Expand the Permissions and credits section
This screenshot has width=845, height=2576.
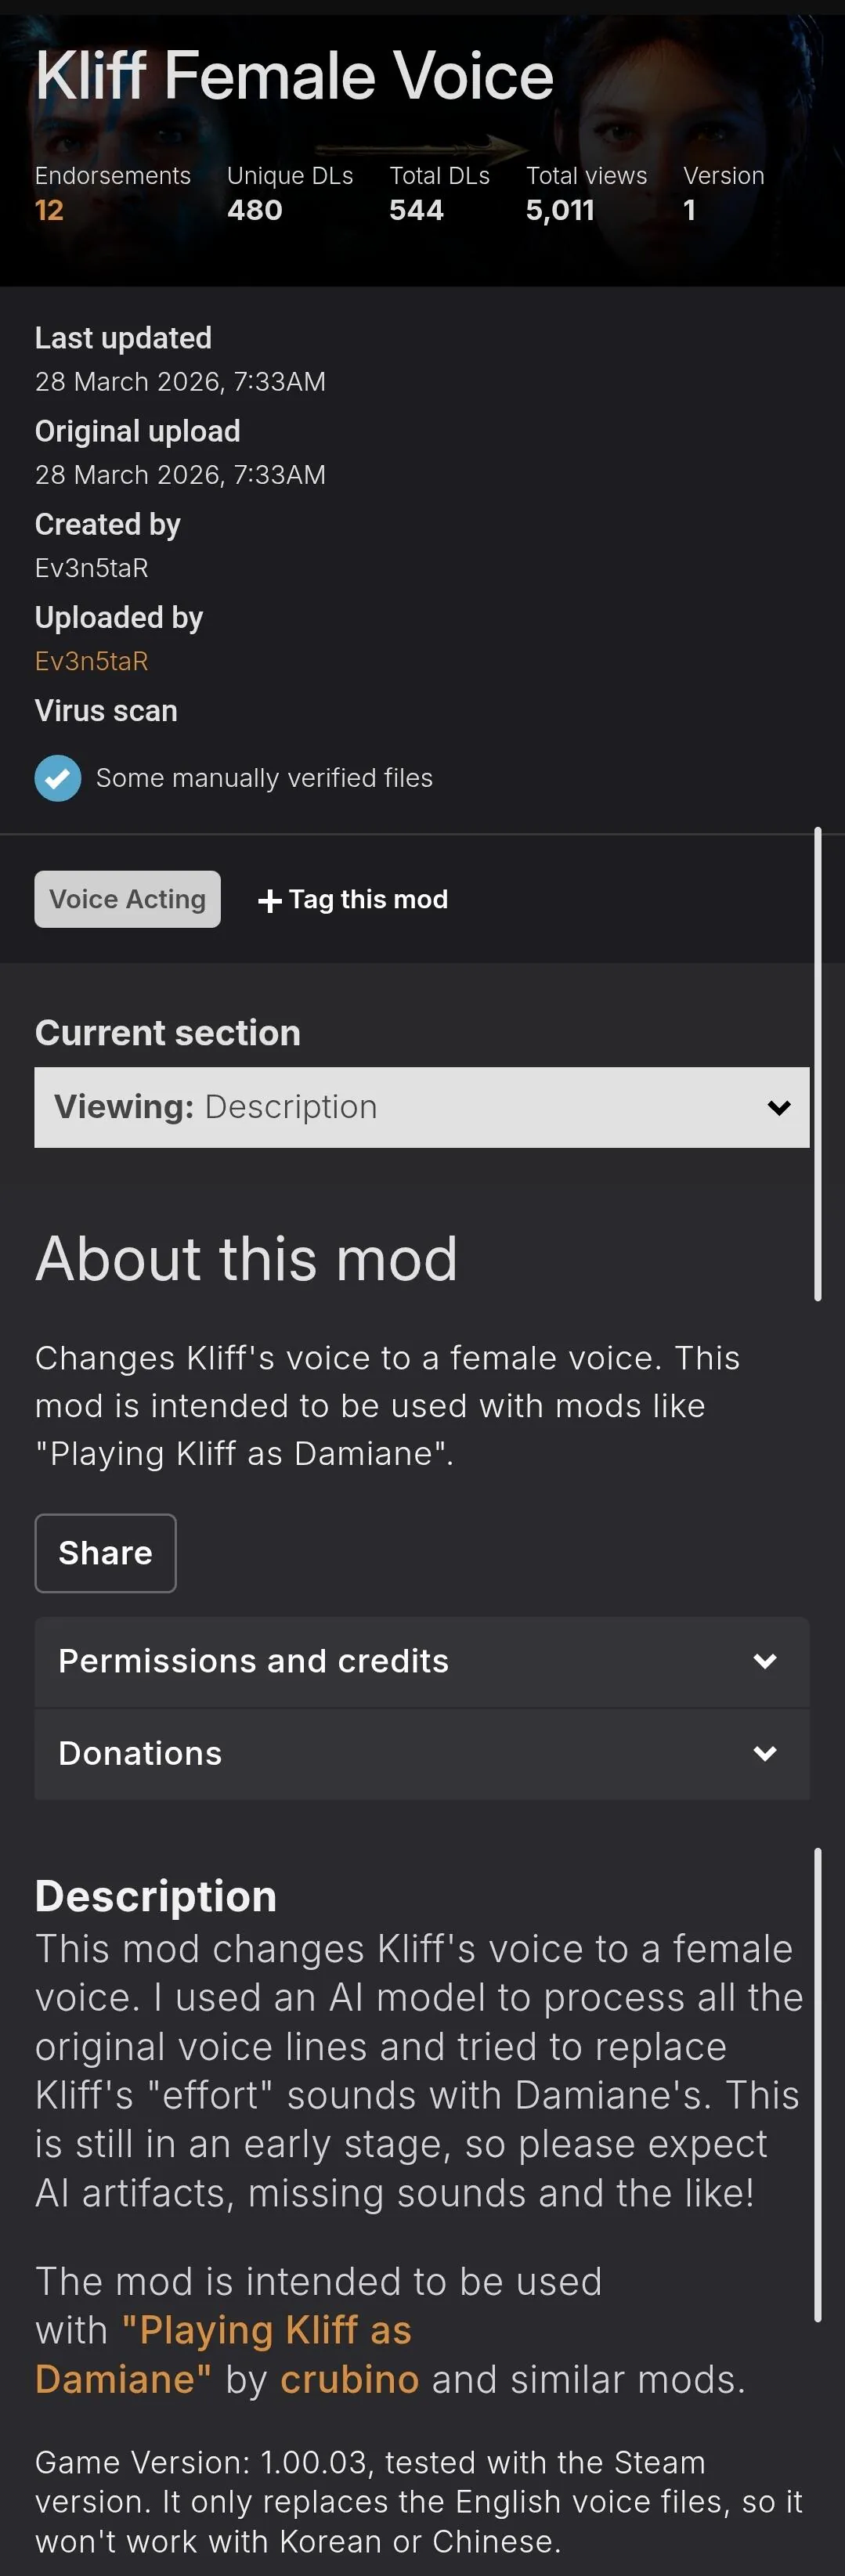coord(421,1661)
